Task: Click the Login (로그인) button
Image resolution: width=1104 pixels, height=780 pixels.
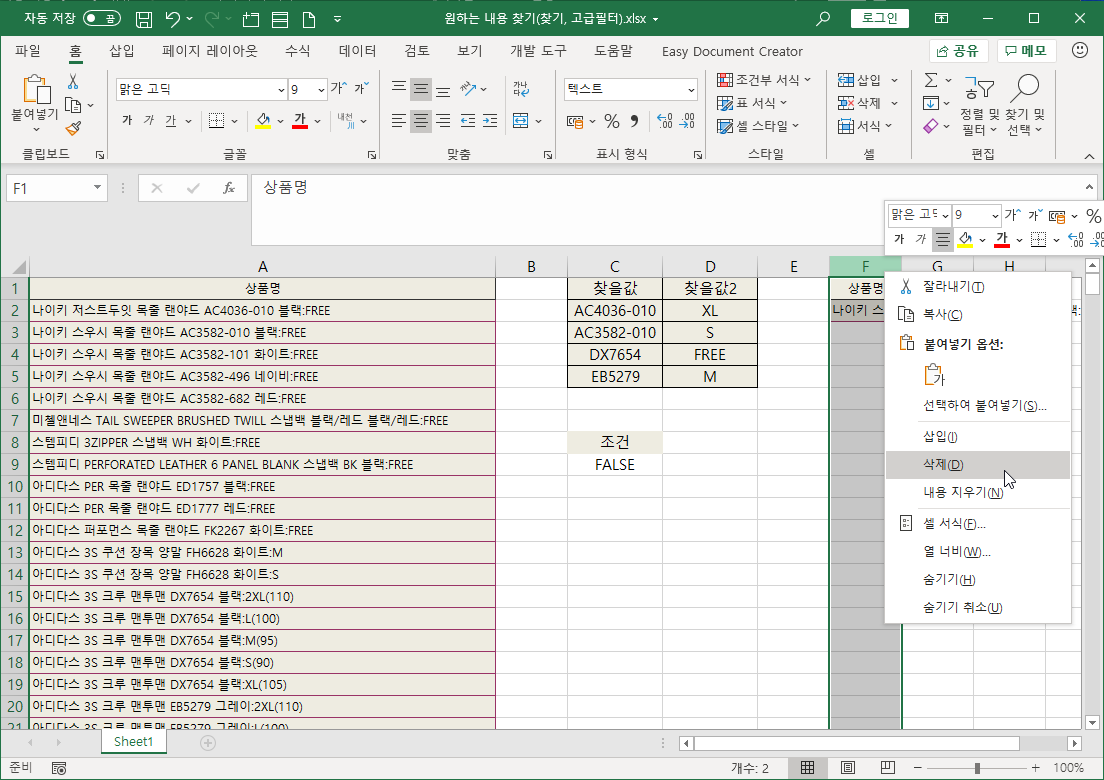Action: point(879,18)
